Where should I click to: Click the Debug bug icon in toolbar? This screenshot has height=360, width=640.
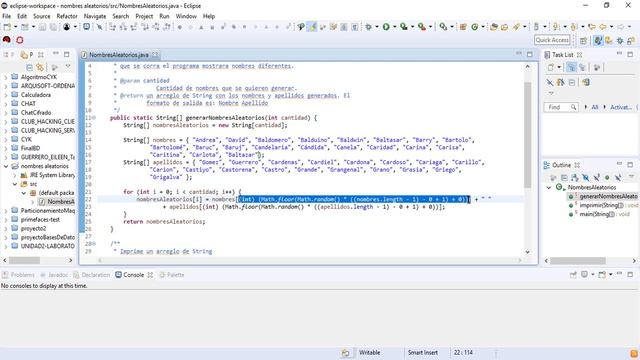pyautogui.click(x=369, y=27)
